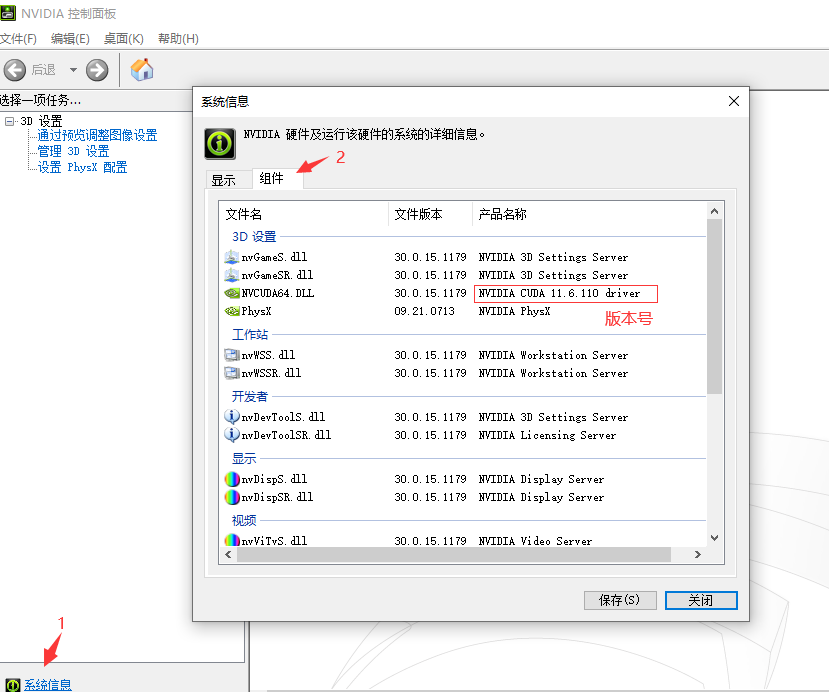The height and width of the screenshot is (692, 829).
Task: Open the Home page icon
Action: 142,69
